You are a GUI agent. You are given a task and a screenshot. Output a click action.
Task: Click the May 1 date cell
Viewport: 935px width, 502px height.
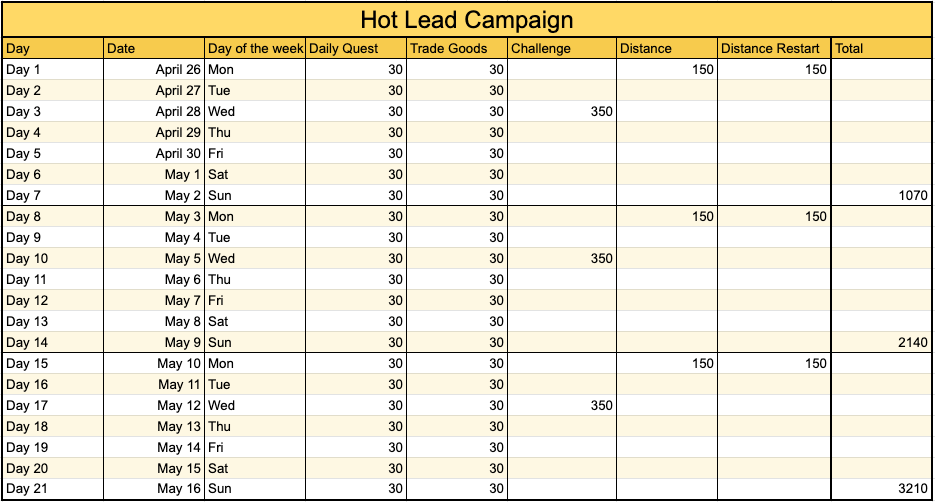pyautogui.click(x=154, y=175)
